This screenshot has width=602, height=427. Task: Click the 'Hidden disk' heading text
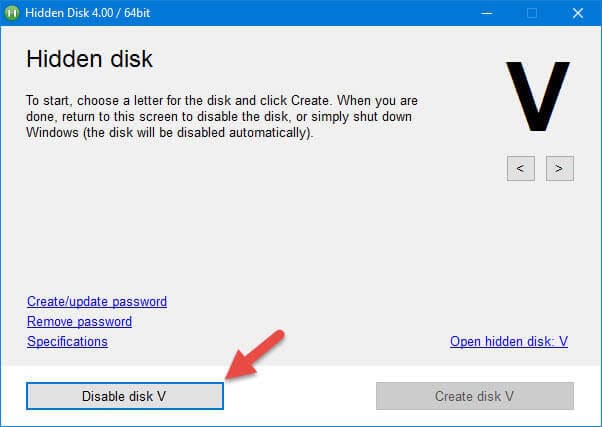click(x=89, y=59)
